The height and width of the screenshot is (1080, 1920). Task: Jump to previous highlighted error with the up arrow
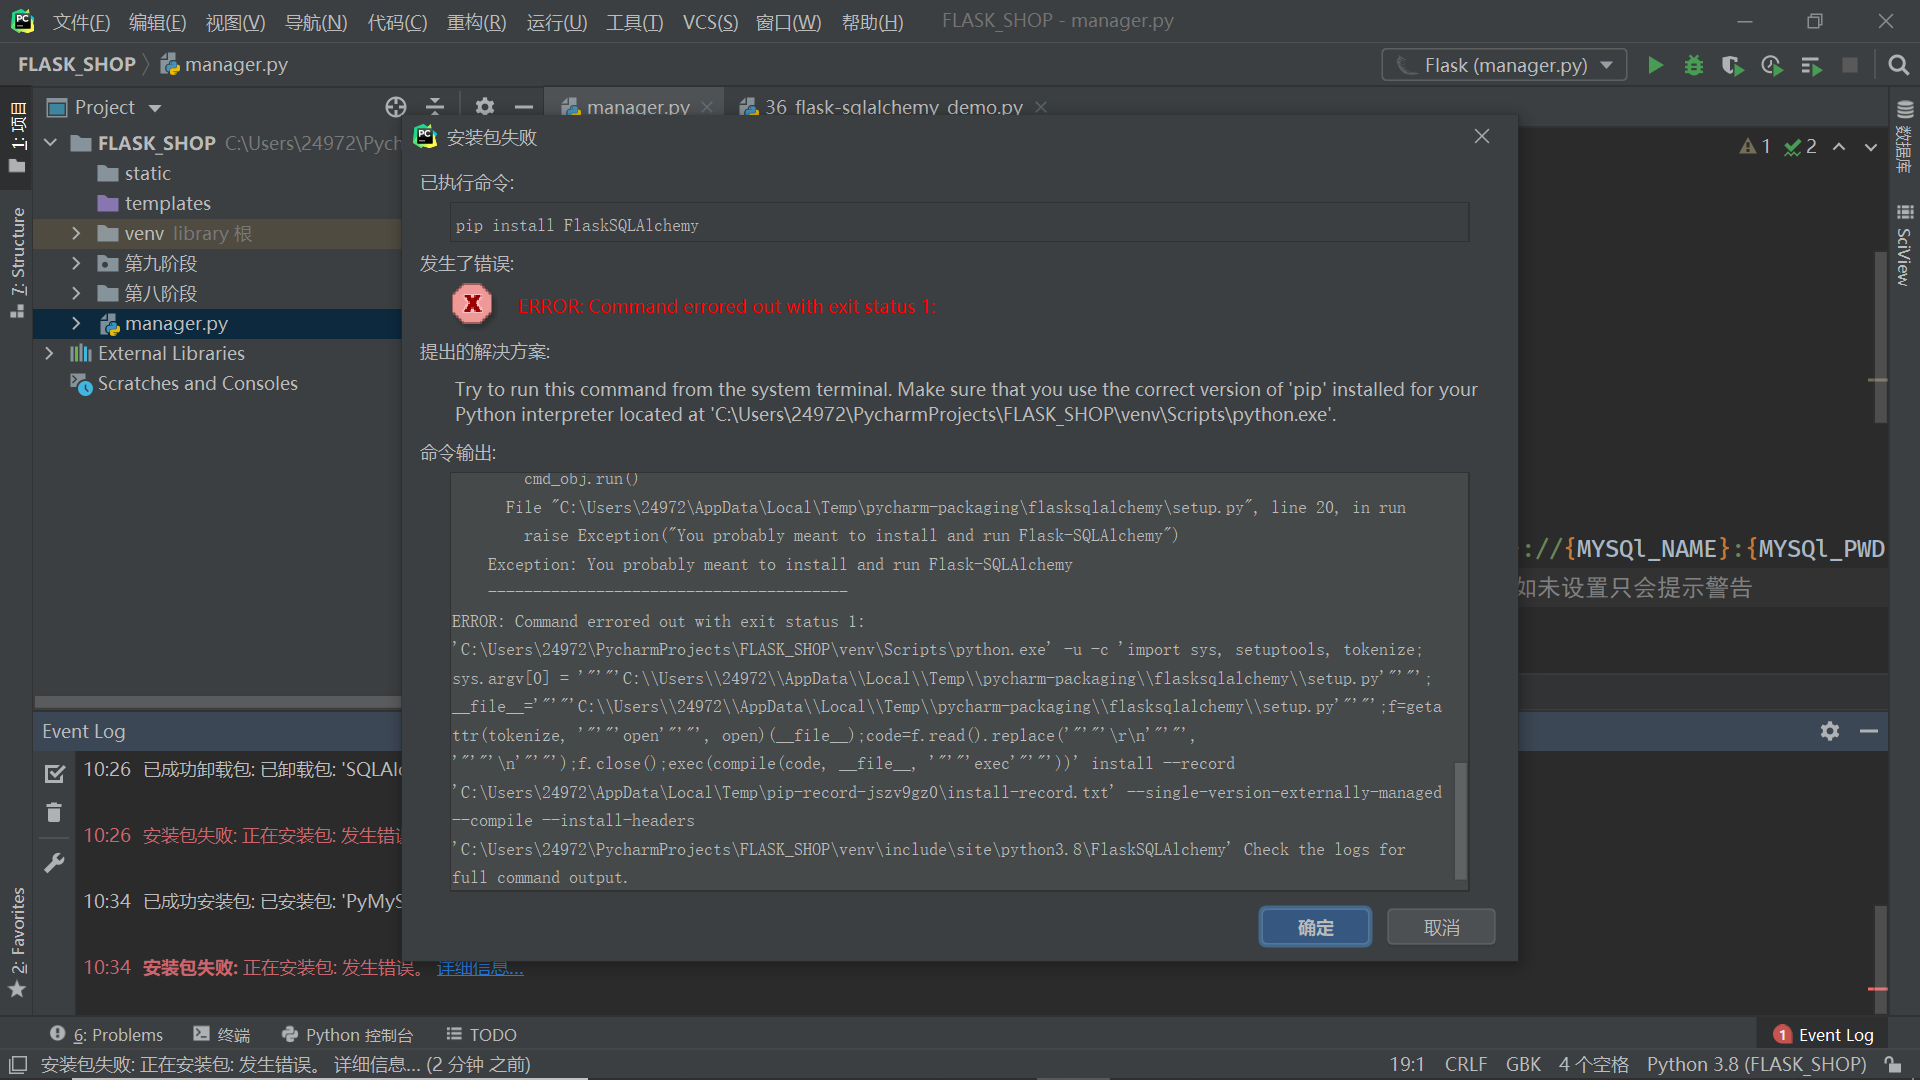(1839, 147)
